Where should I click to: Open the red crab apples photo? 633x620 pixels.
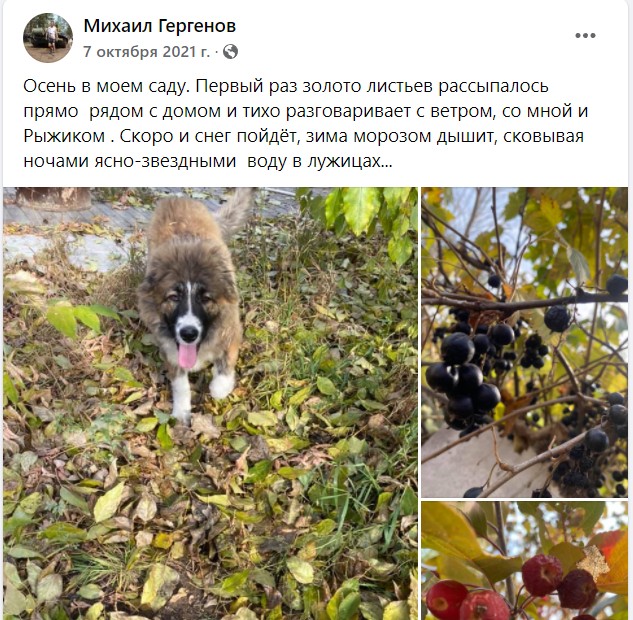click(524, 561)
